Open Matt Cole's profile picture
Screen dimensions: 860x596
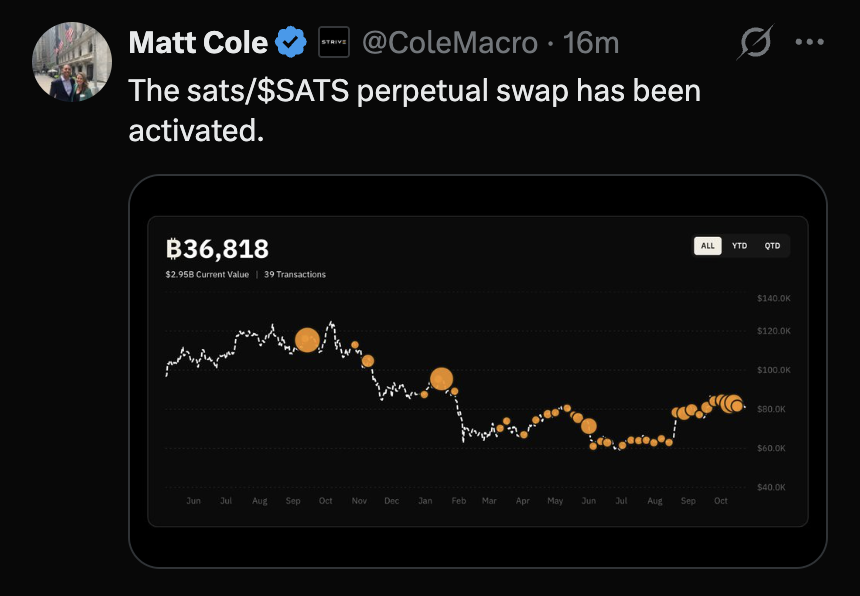[x=72, y=62]
